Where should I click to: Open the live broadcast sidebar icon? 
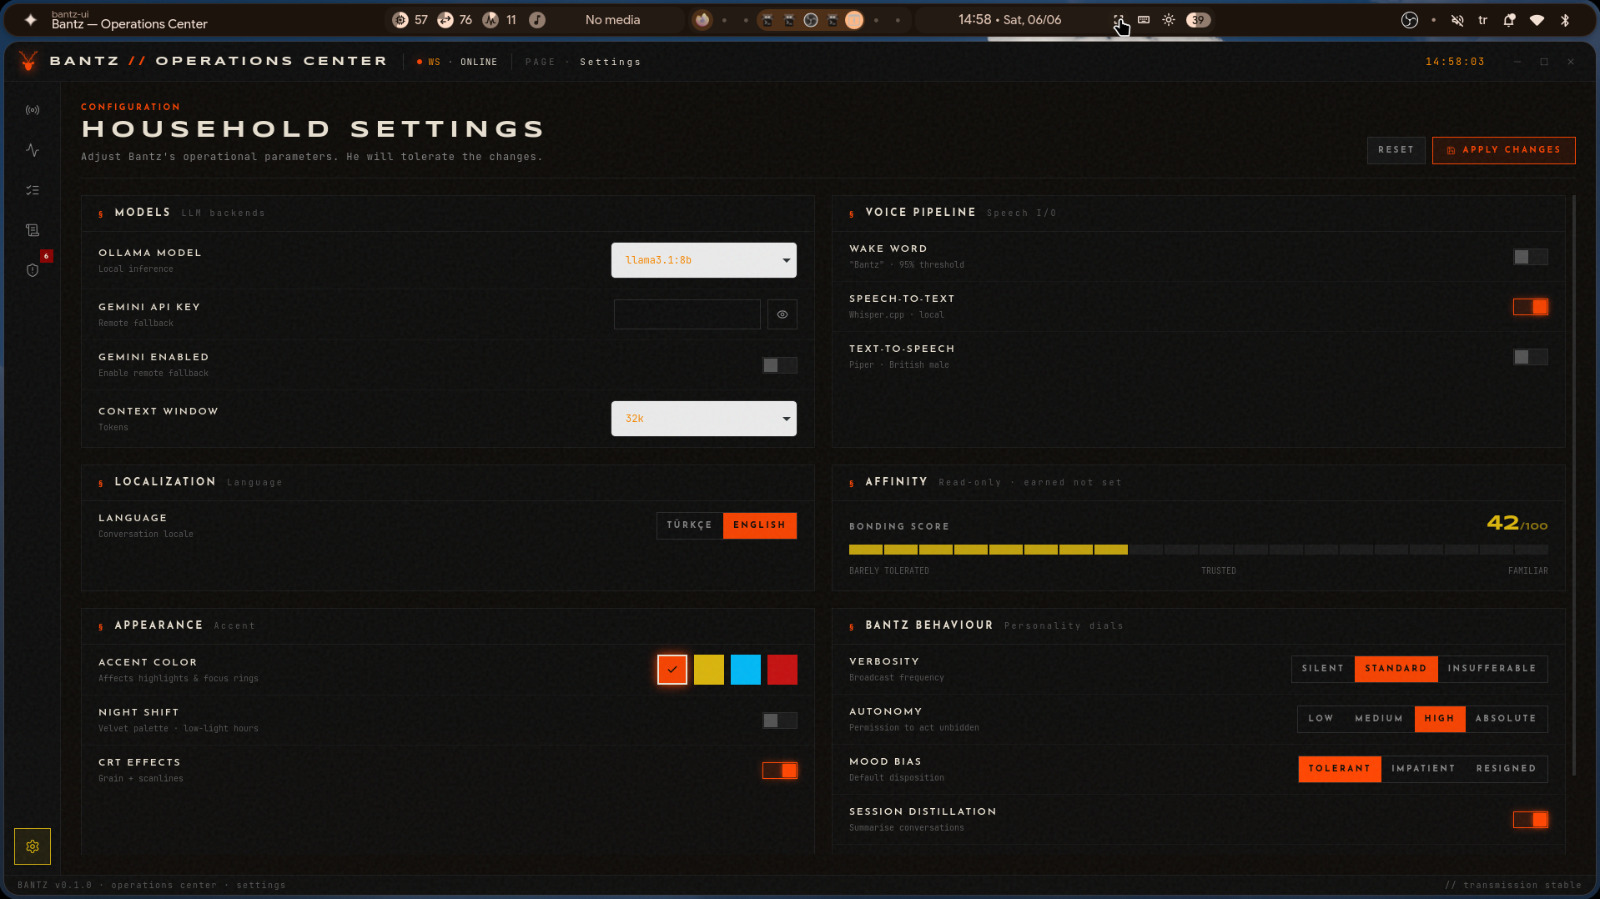pos(32,110)
